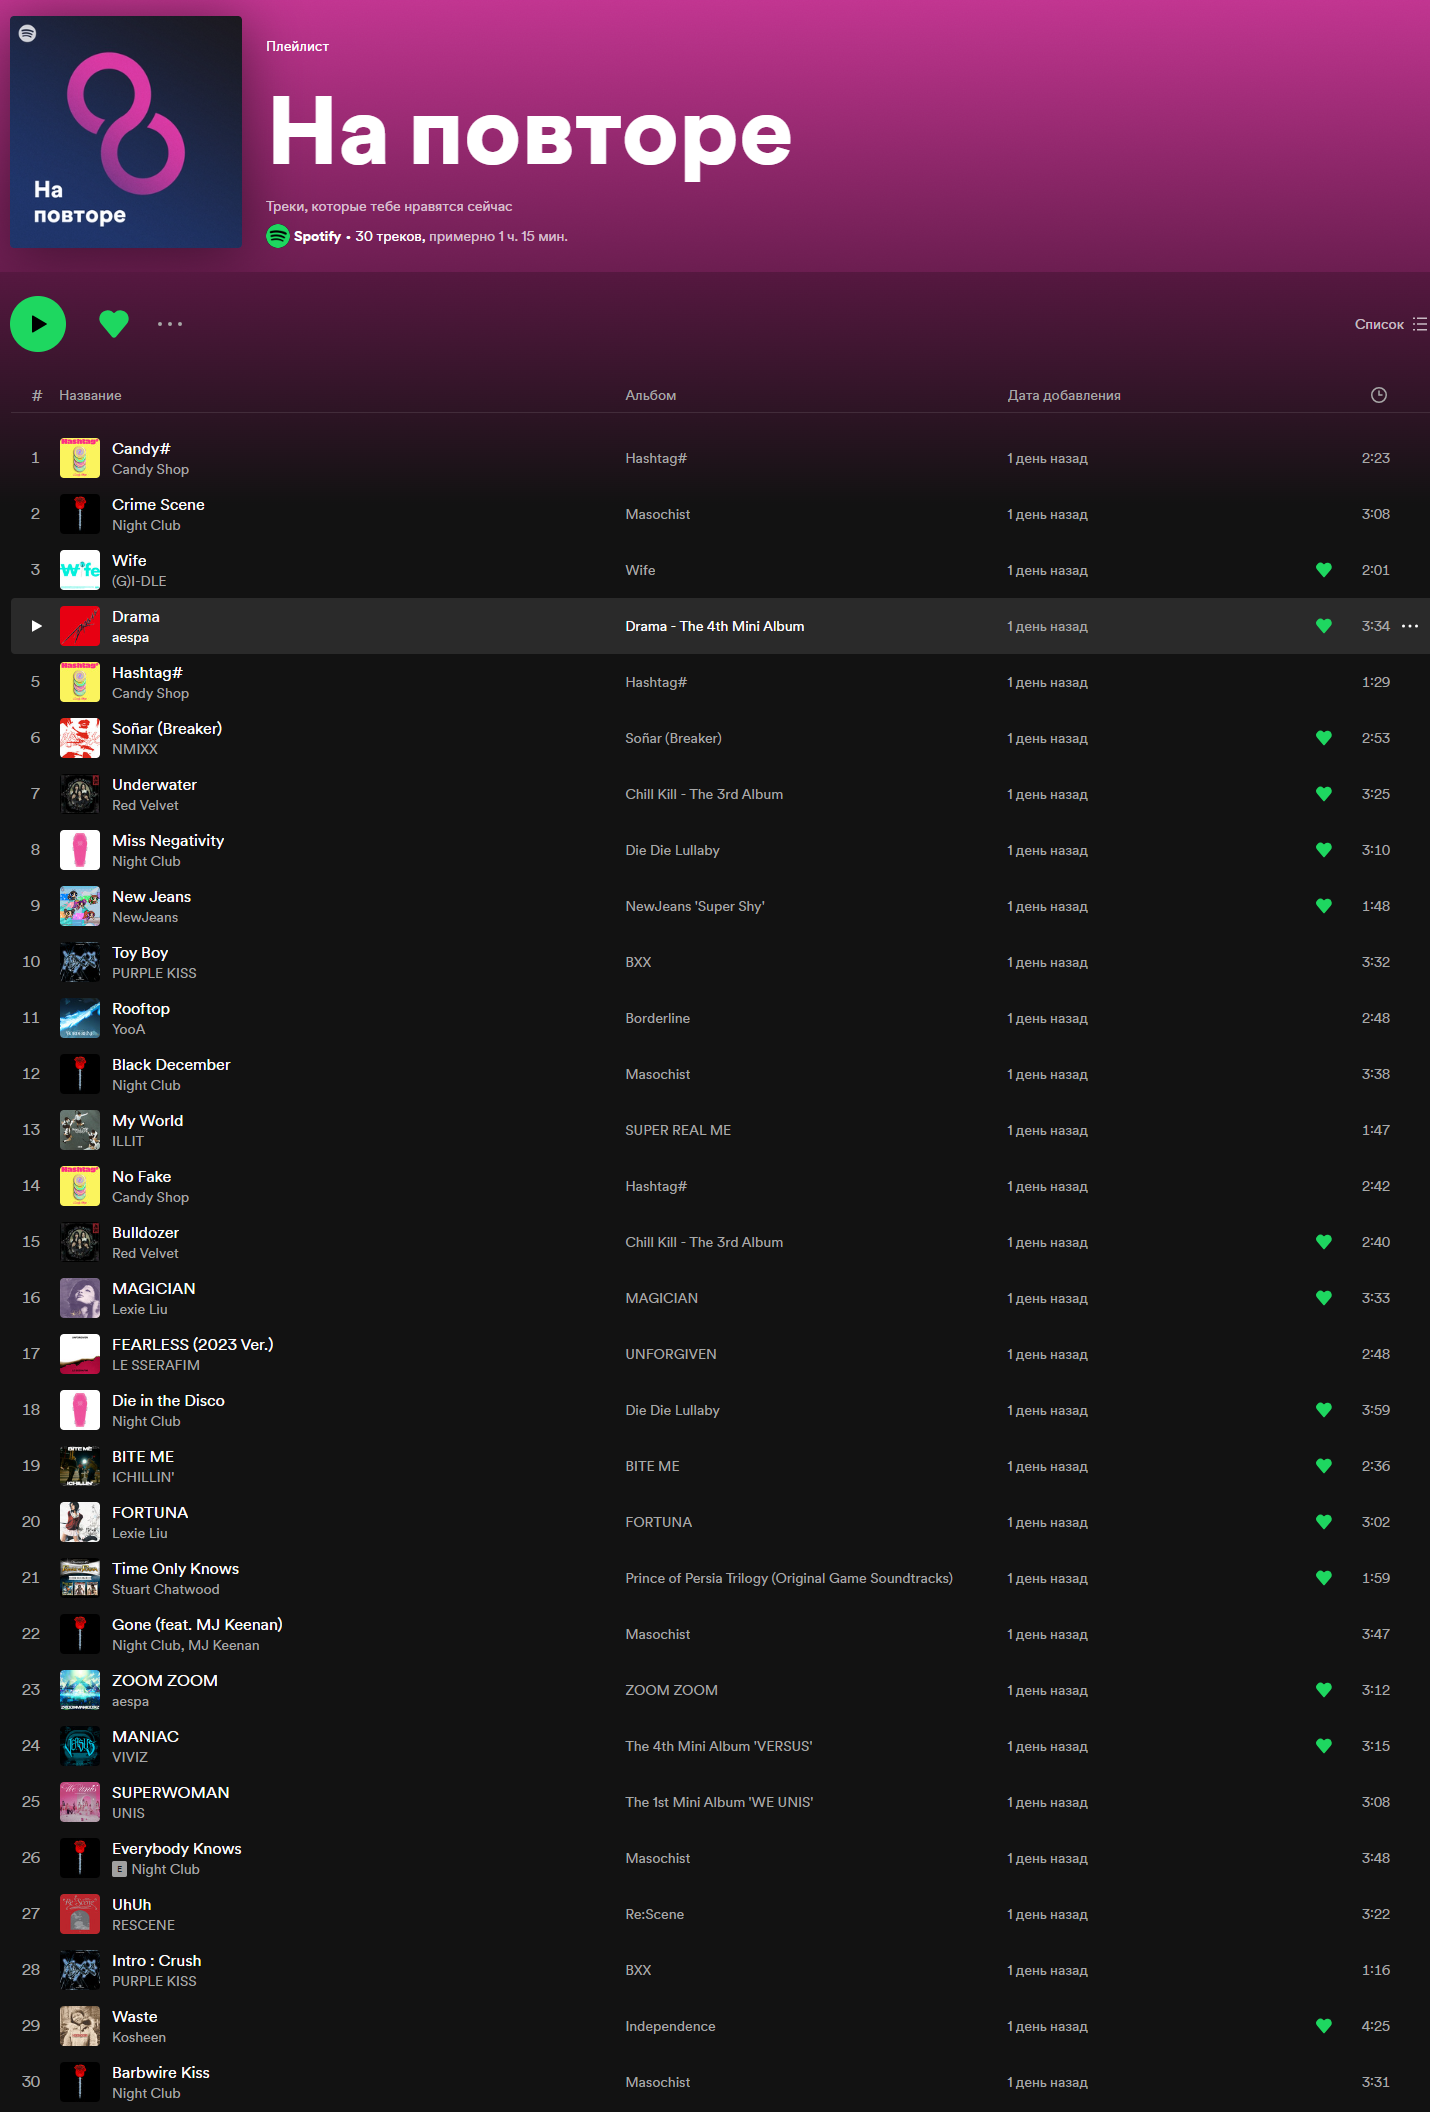Viewport: 1430px width, 2112px height.
Task: Open Stuart Chatwood artist page
Action: [x=166, y=1589]
